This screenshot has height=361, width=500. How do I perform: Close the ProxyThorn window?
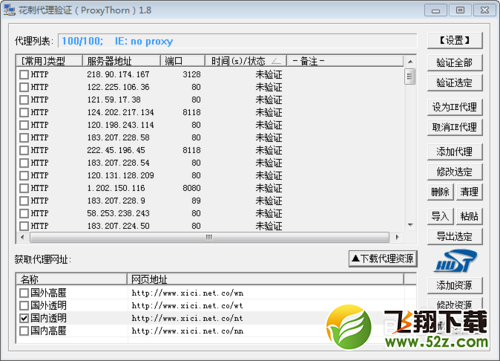point(485,10)
